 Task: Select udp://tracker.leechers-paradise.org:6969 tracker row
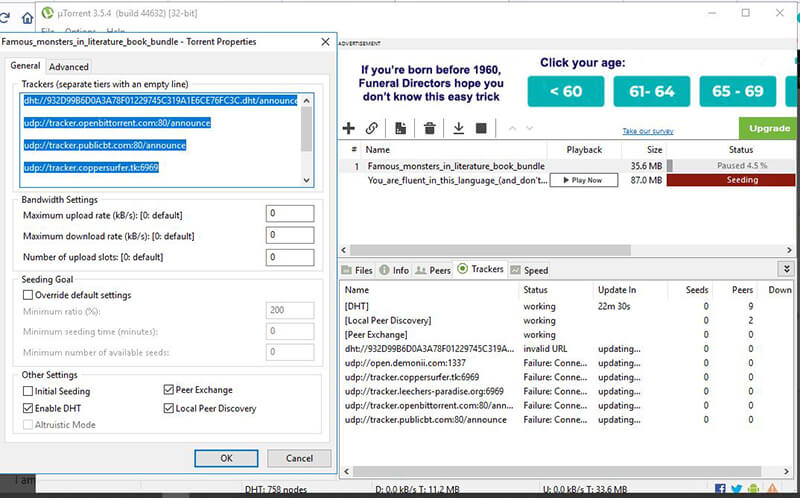pos(566,391)
